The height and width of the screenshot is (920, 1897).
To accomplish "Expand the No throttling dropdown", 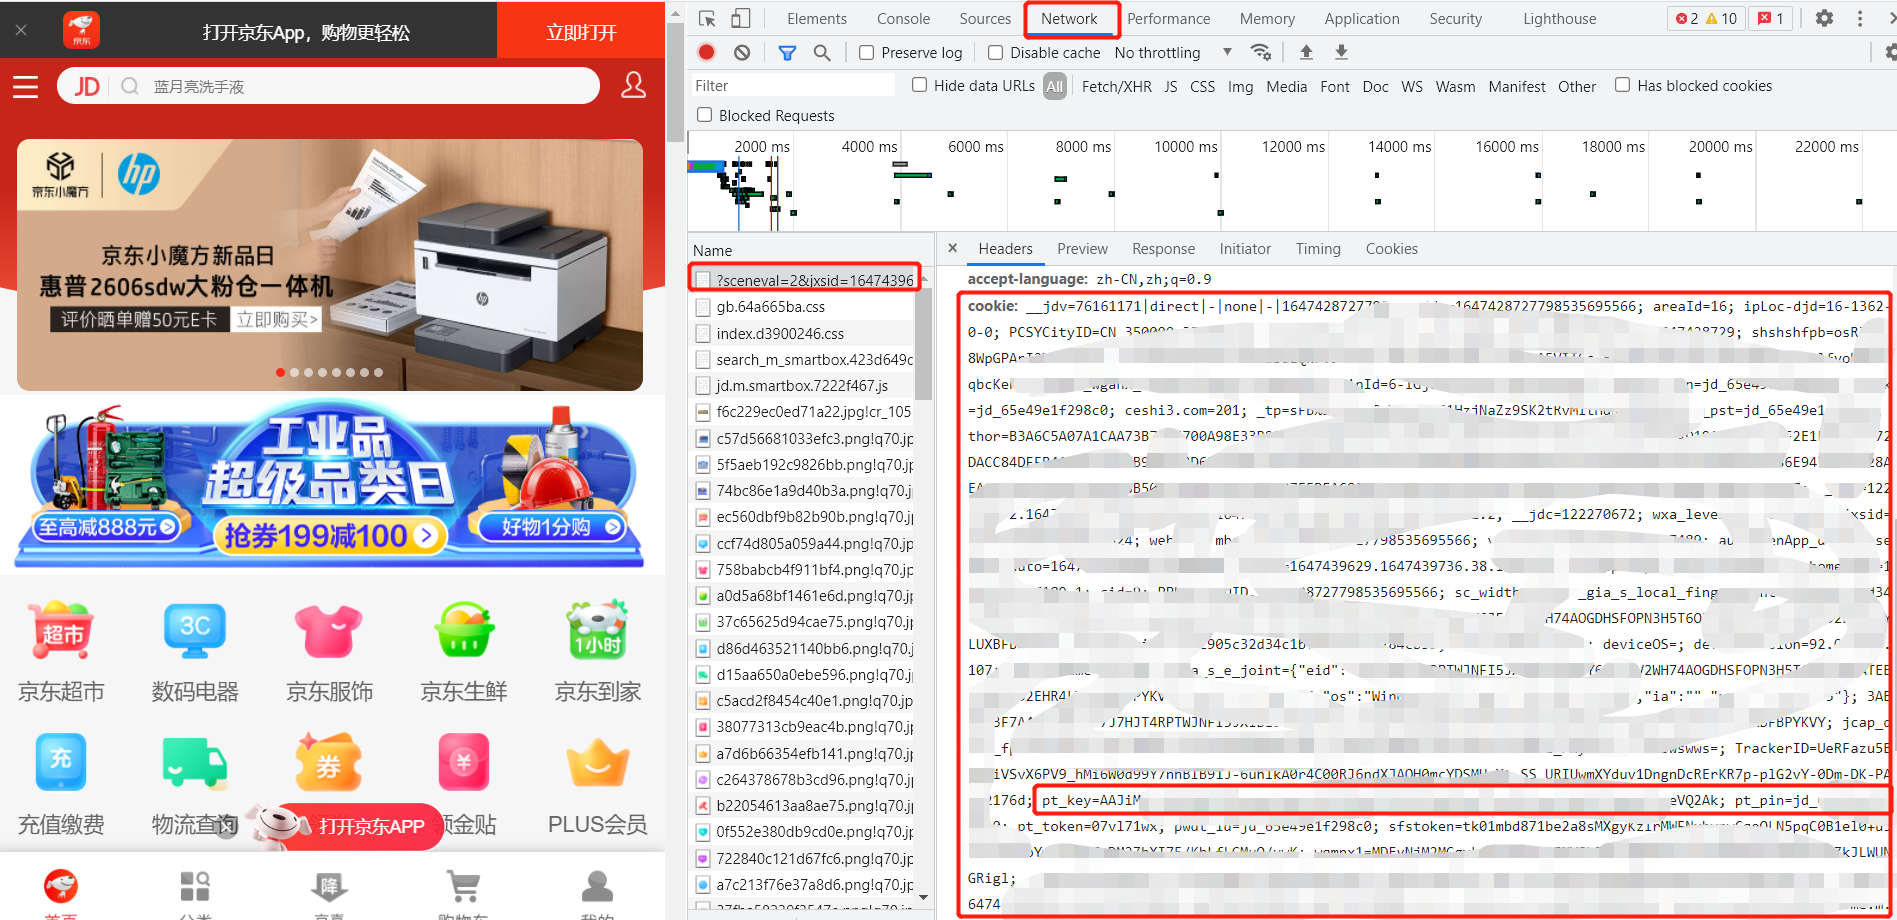I will point(1172,53).
